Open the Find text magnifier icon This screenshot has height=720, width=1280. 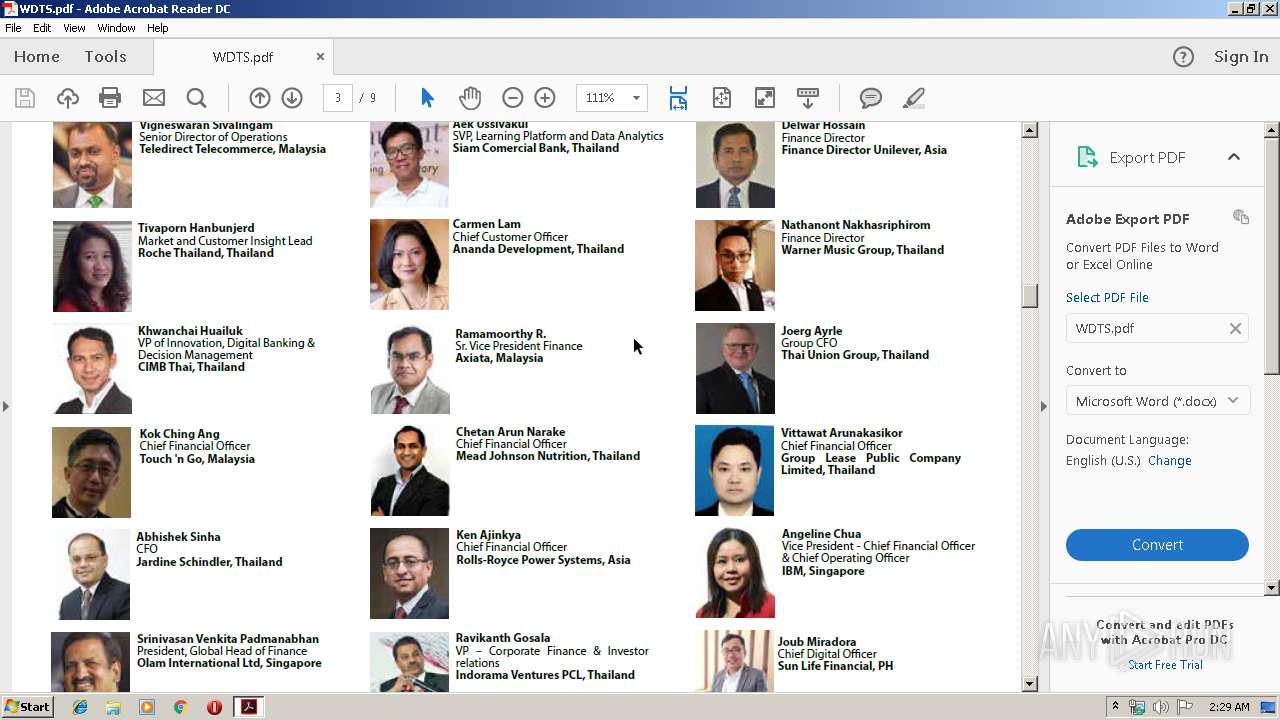(197, 98)
